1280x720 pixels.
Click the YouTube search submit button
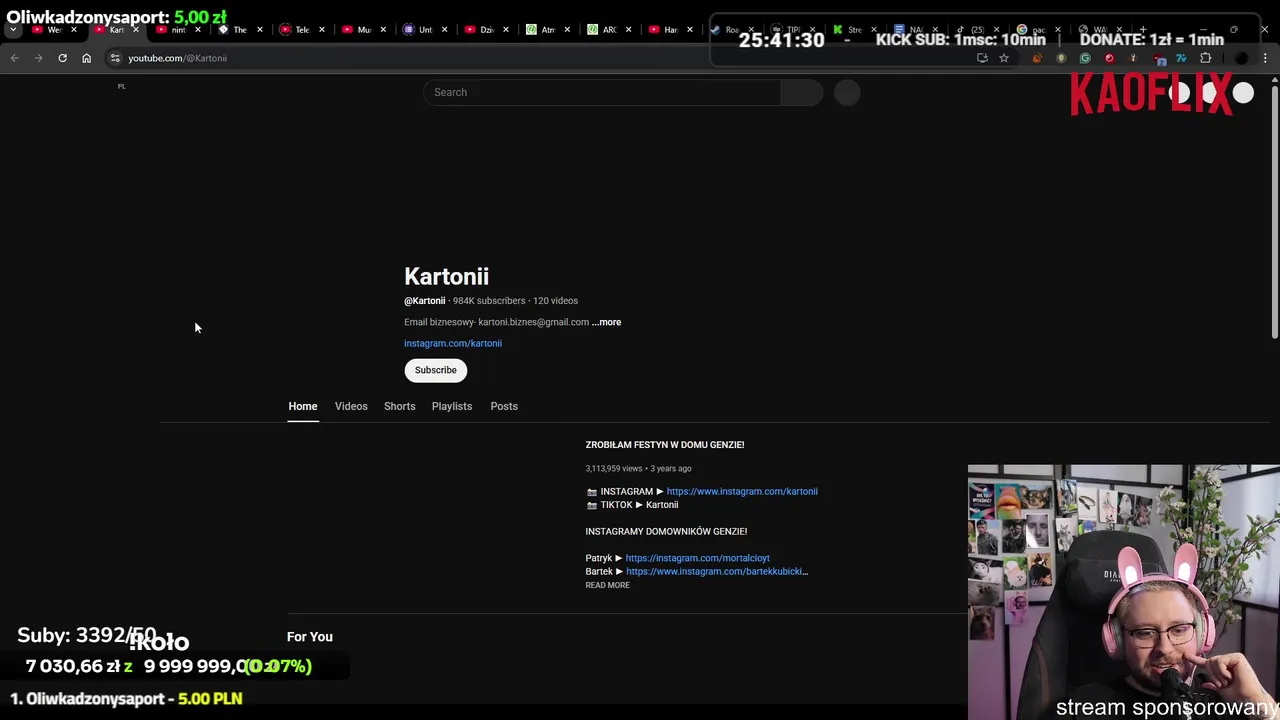click(x=801, y=92)
